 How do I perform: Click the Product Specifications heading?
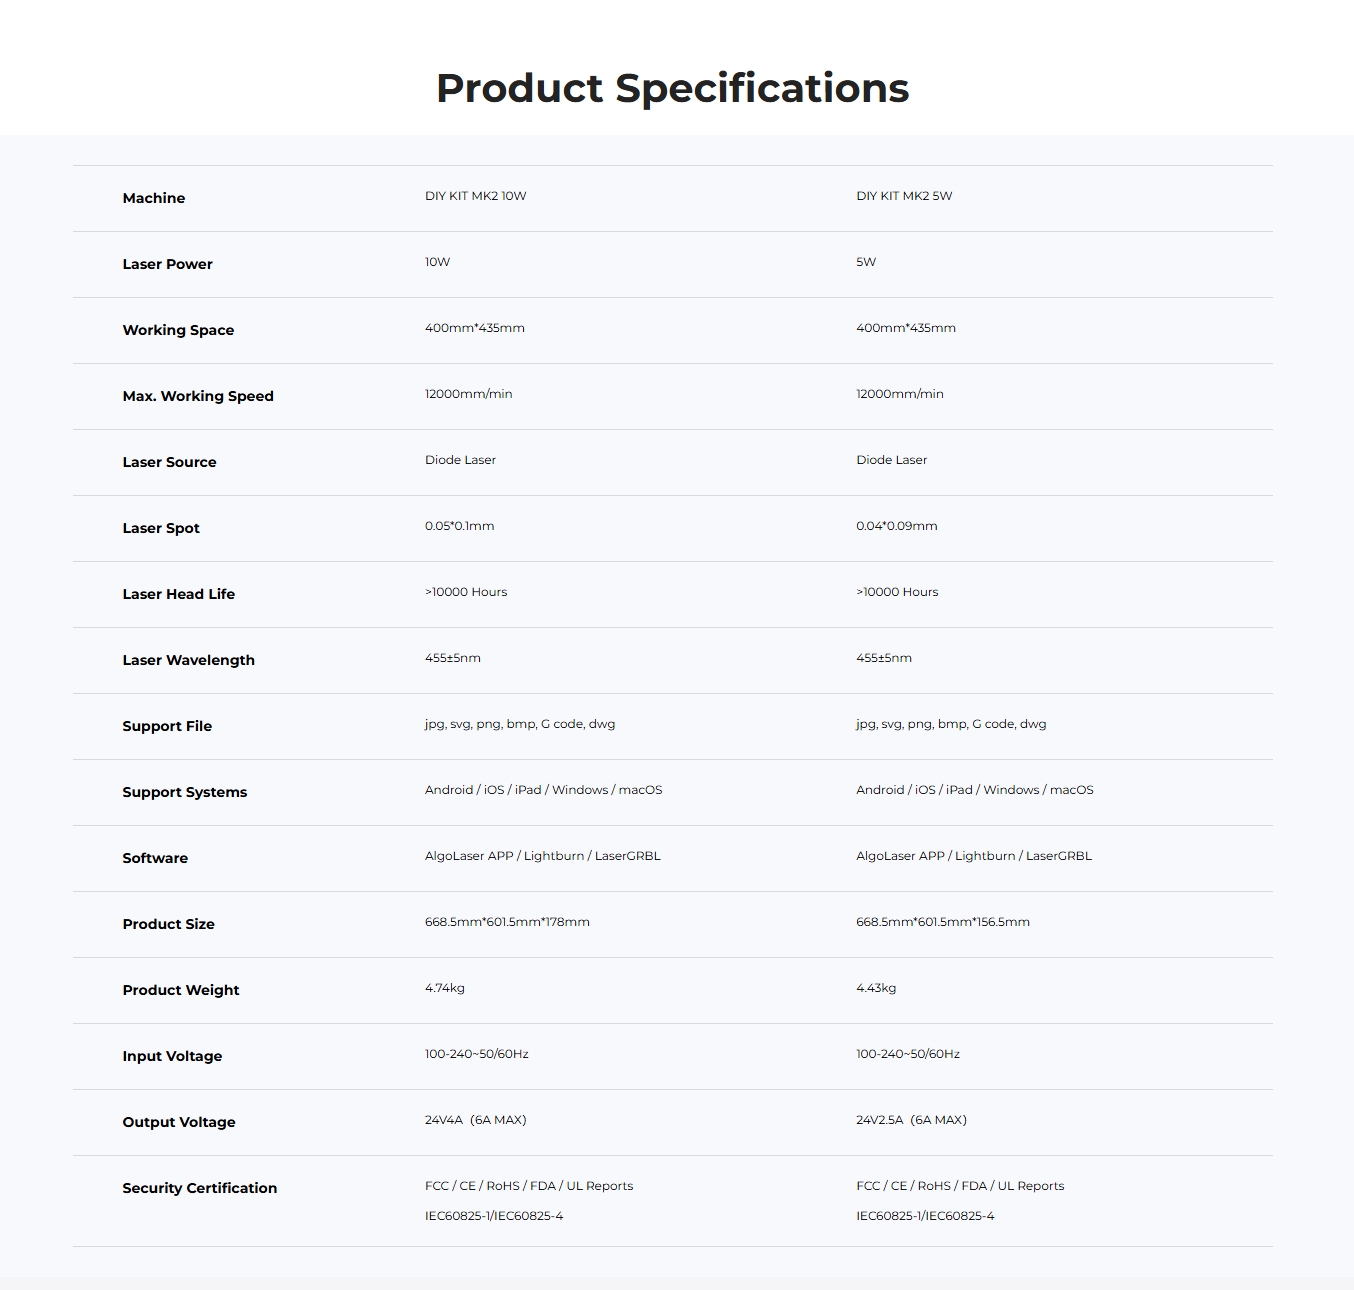point(672,88)
